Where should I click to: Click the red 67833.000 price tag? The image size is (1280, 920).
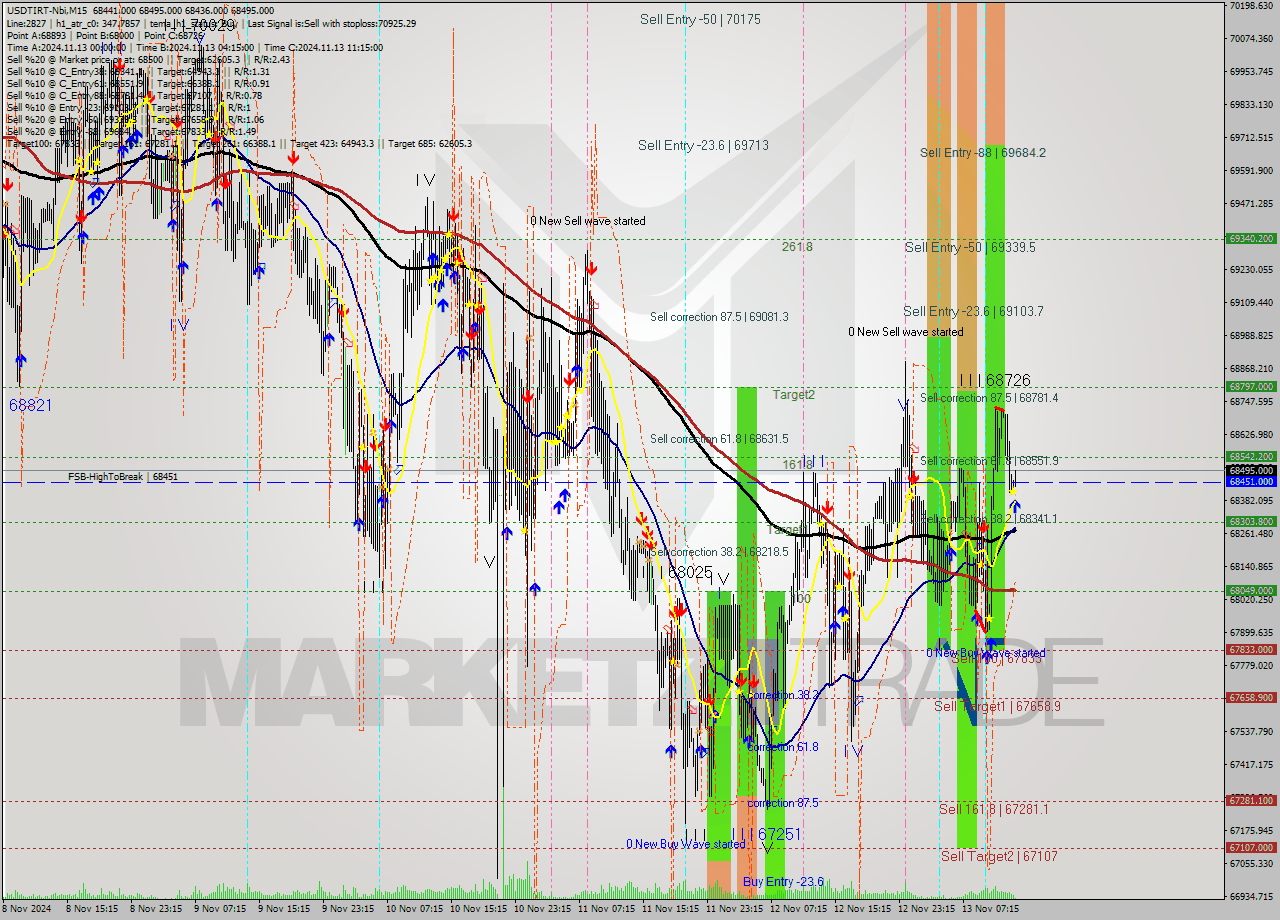click(x=1251, y=649)
